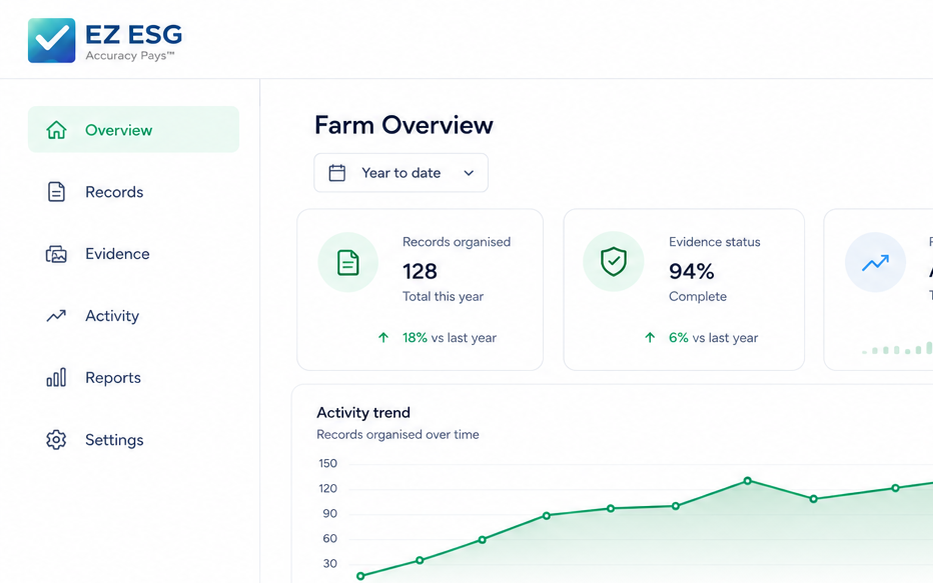This screenshot has height=583, width=933.
Task: Click the highest peak data point on chart
Action: [x=748, y=481]
